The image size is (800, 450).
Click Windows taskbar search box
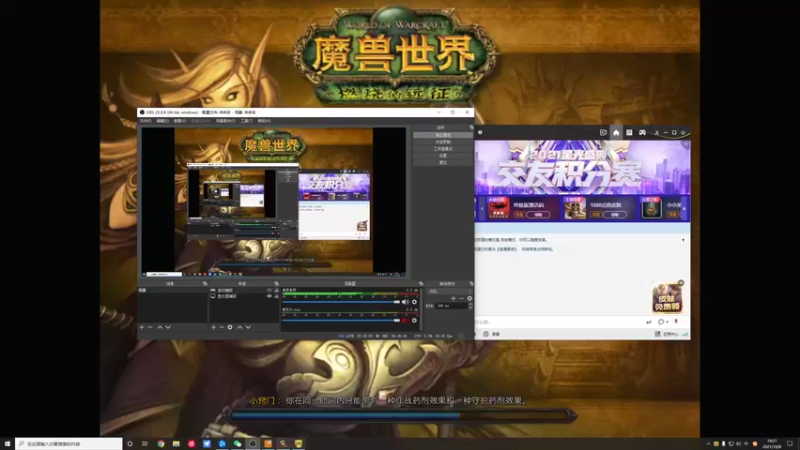(x=68, y=444)
